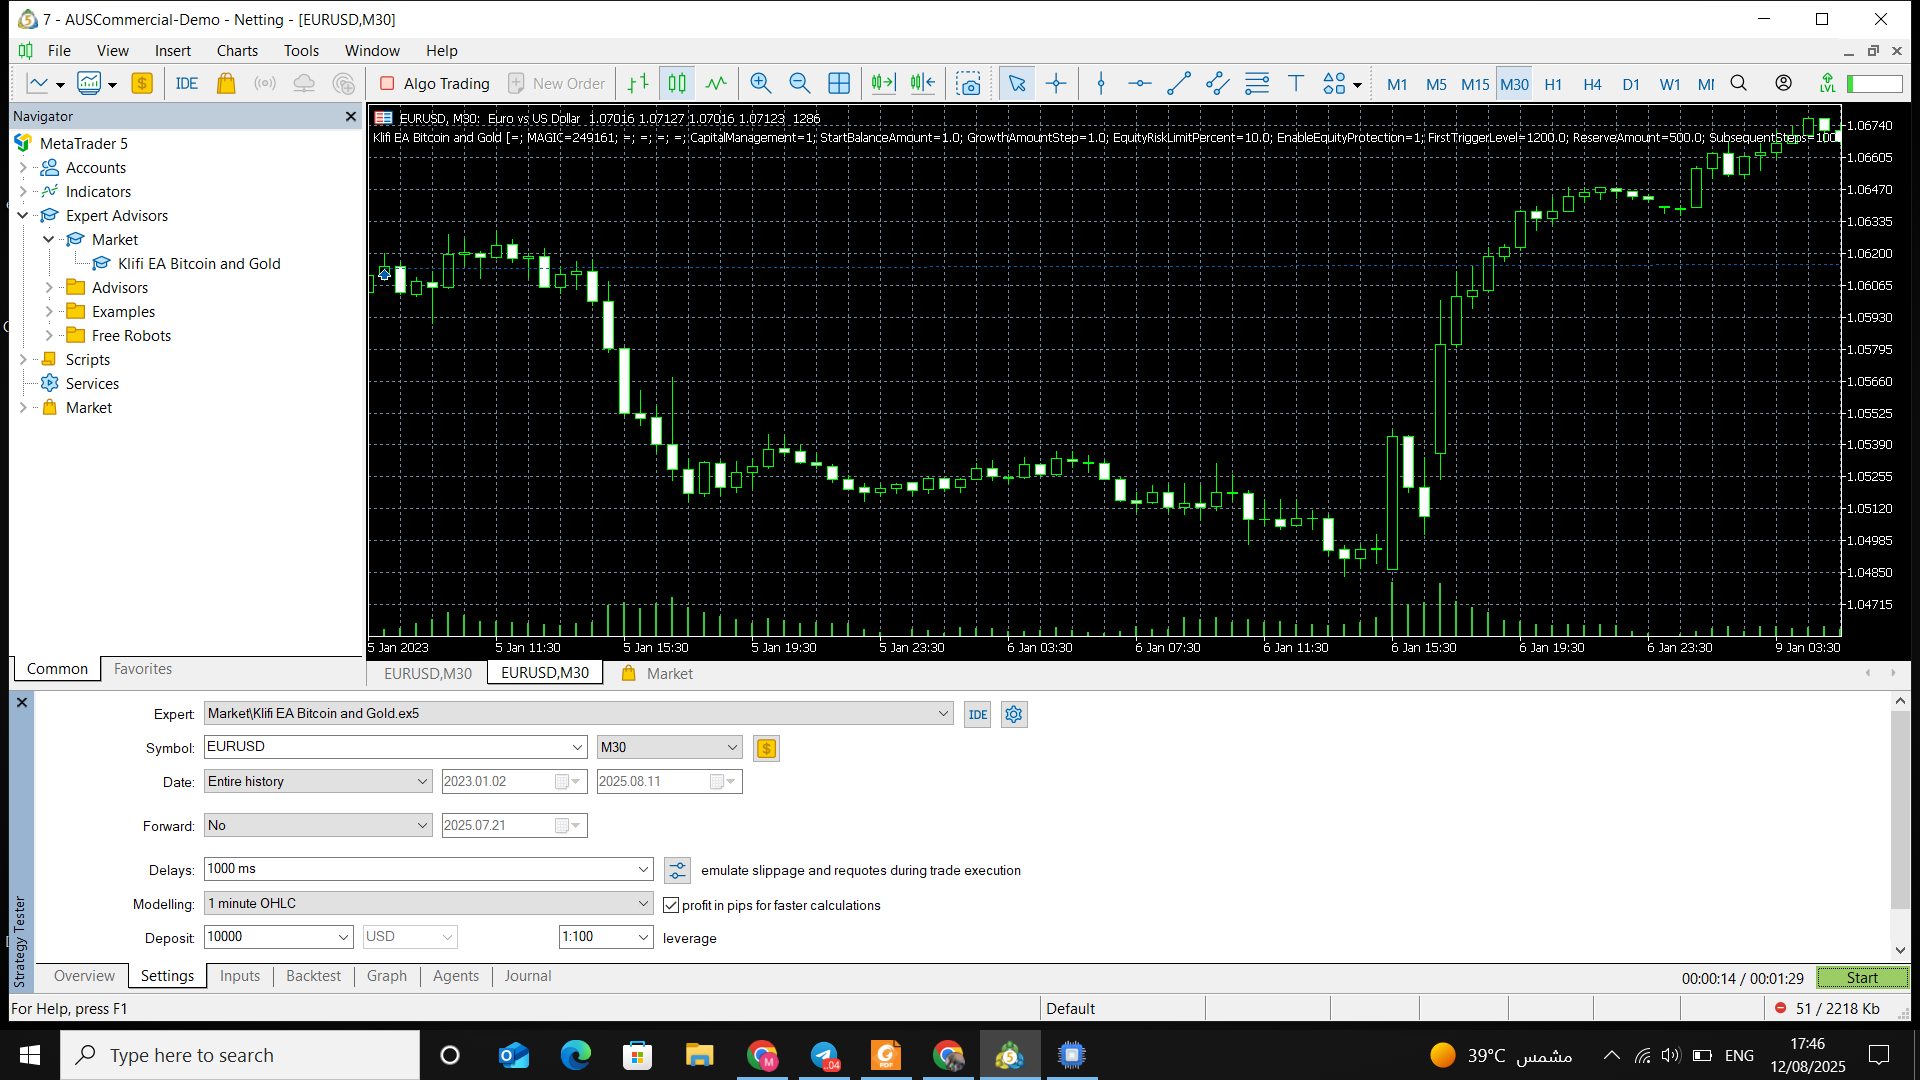Insert a text label with Text tool
The image size is (1920, 1080).
click(1295, 83)
